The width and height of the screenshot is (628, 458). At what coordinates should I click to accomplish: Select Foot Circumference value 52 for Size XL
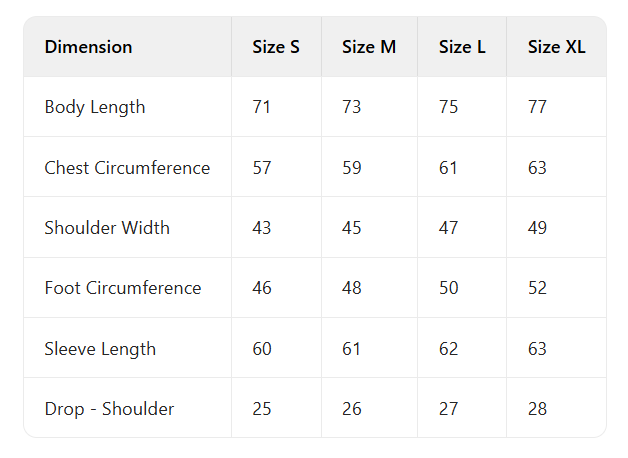[537, 288]
